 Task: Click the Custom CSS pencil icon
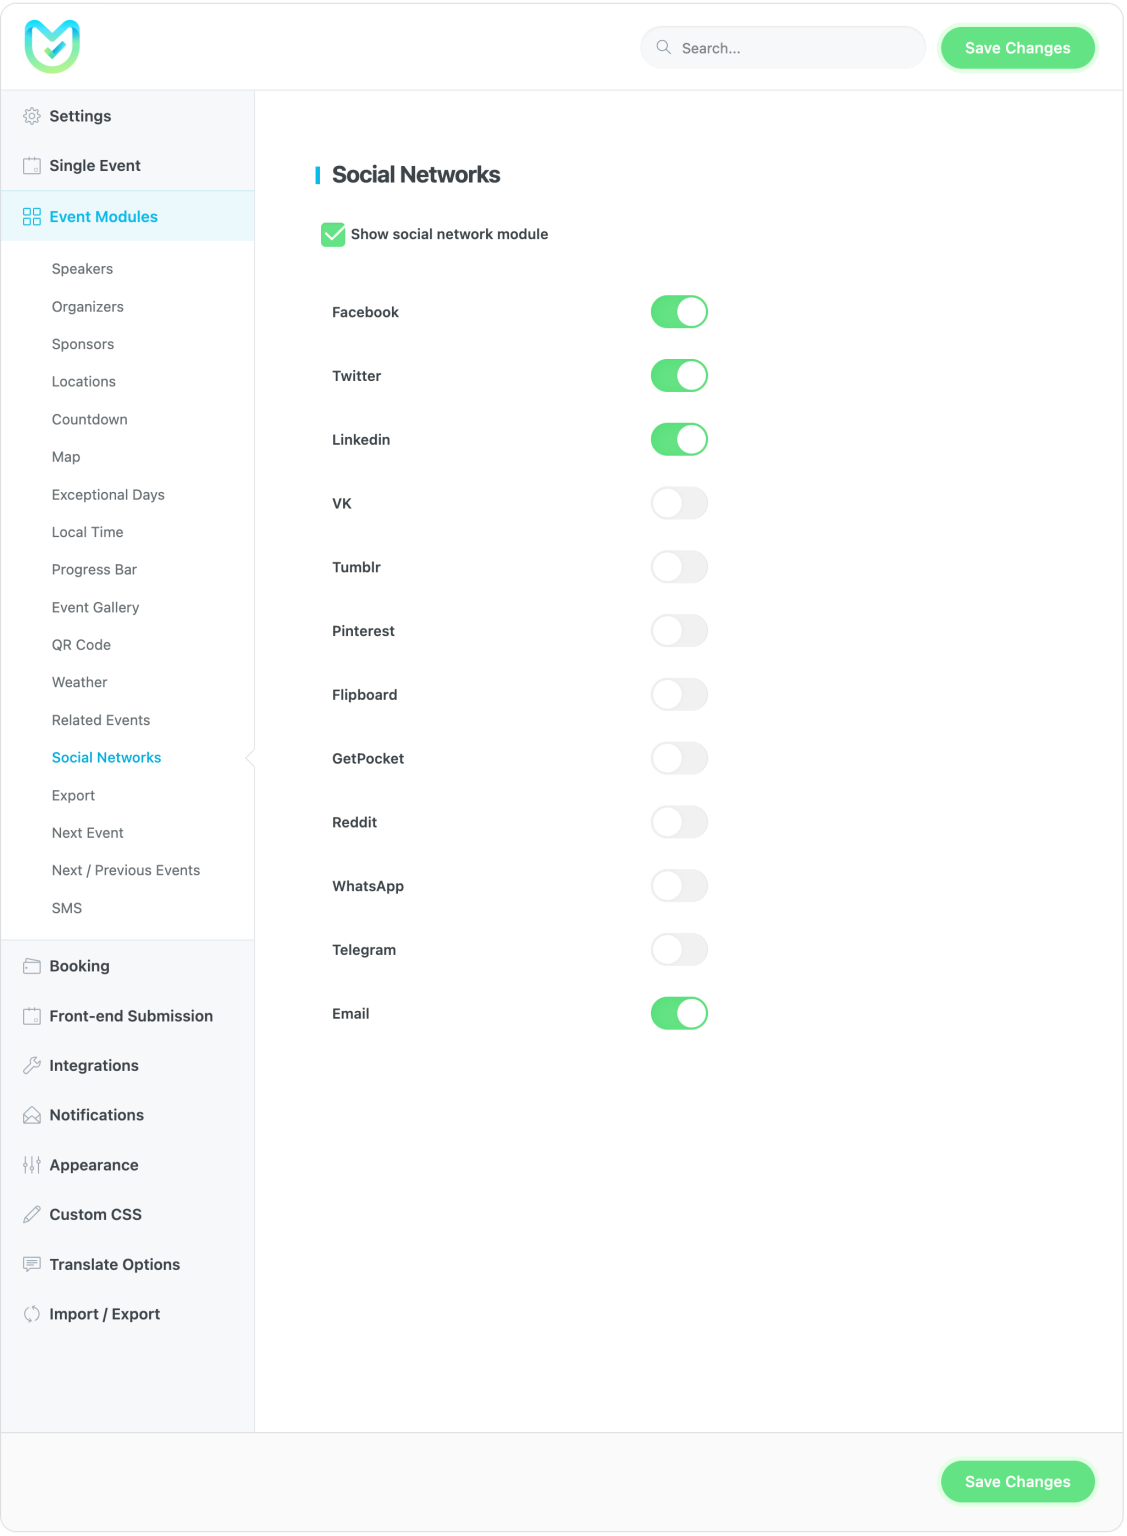32,1215
